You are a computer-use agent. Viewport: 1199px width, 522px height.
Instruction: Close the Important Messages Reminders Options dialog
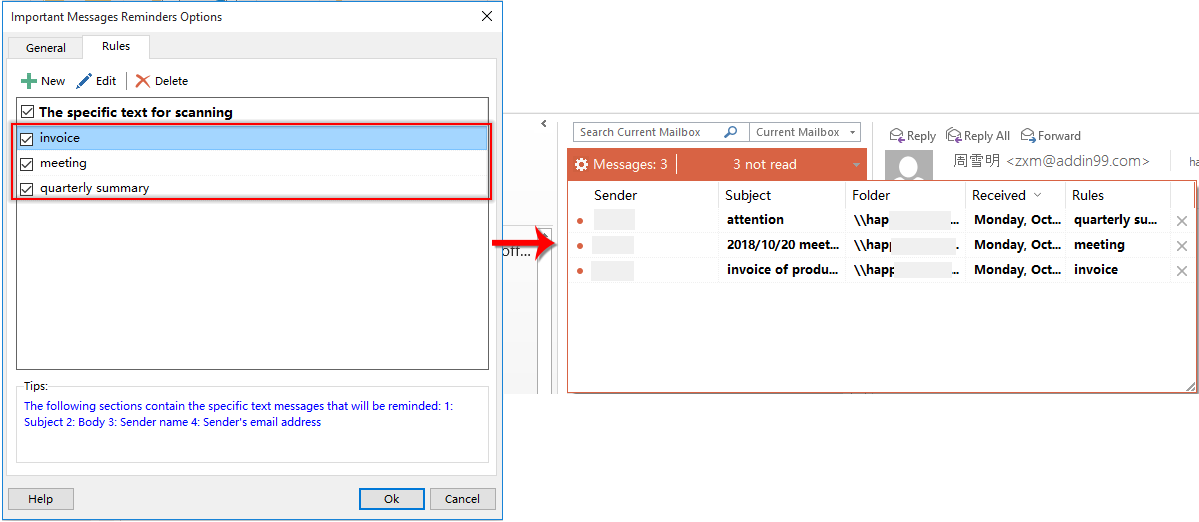click(x=486, y=16)
